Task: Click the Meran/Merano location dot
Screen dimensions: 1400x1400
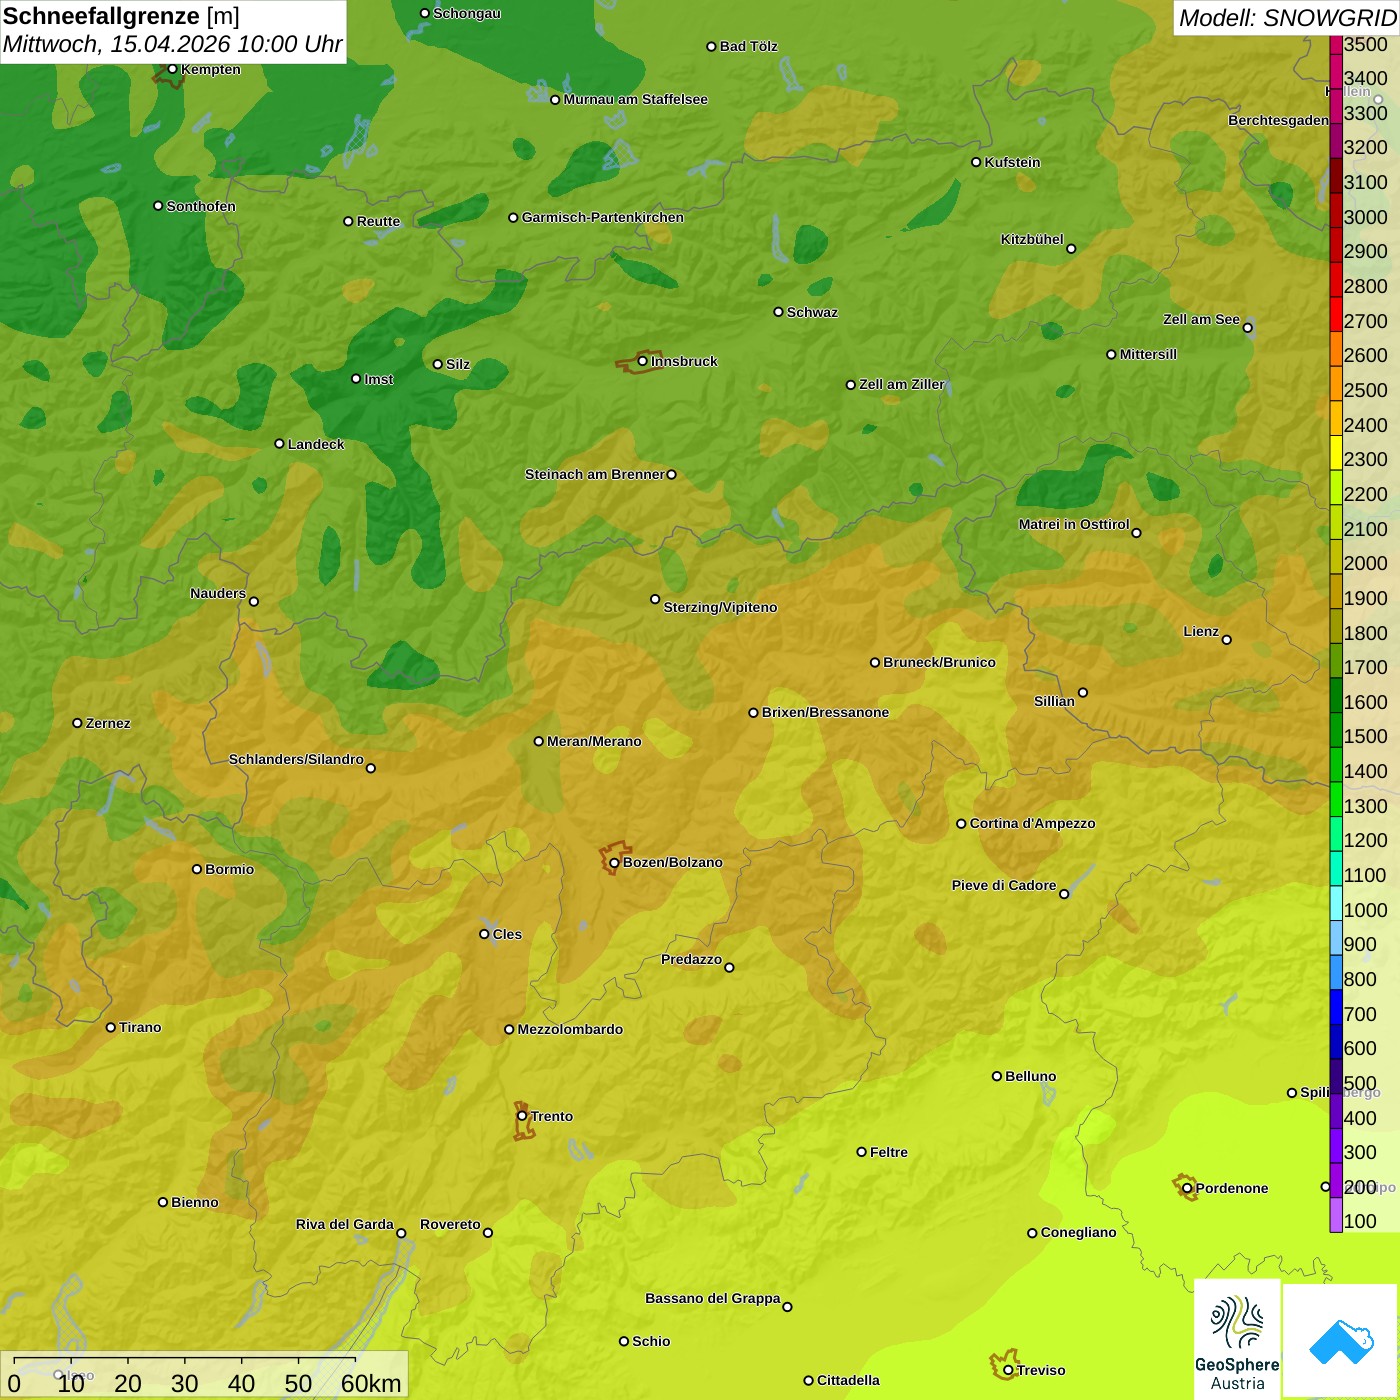Action: [x=538, y=741]
